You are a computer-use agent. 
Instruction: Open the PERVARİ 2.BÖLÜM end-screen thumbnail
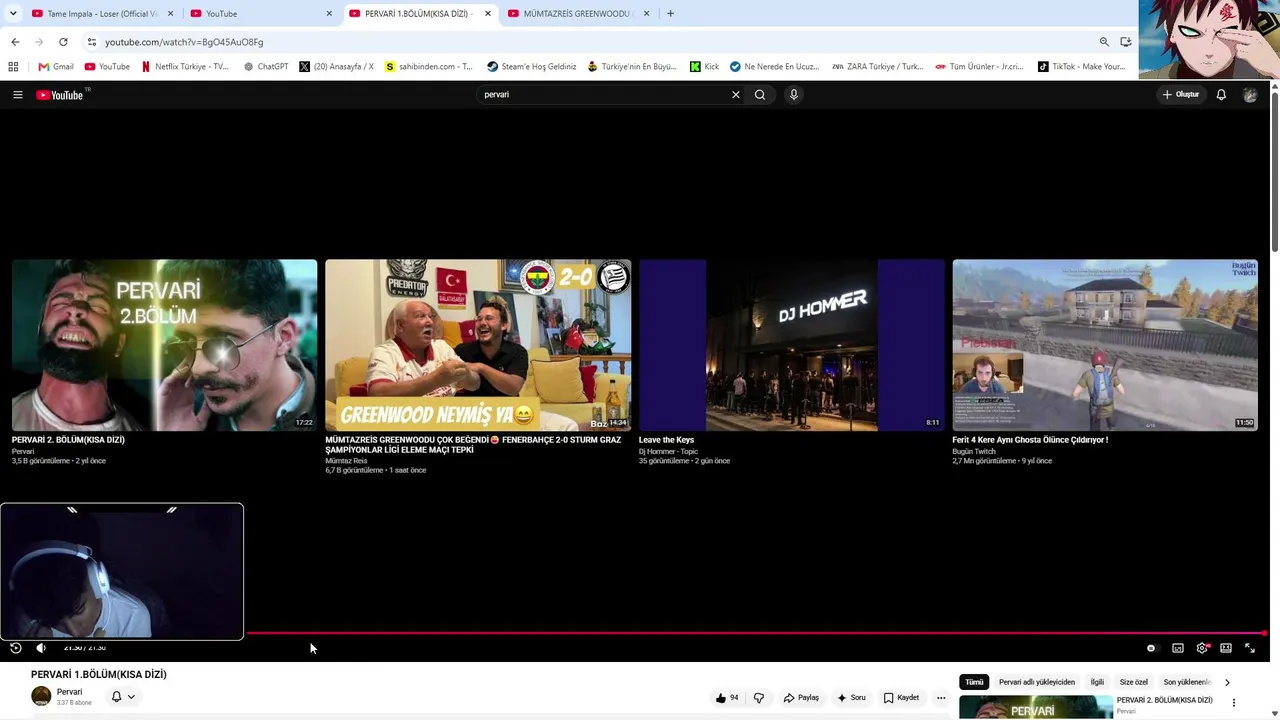(x=164, y=345)
